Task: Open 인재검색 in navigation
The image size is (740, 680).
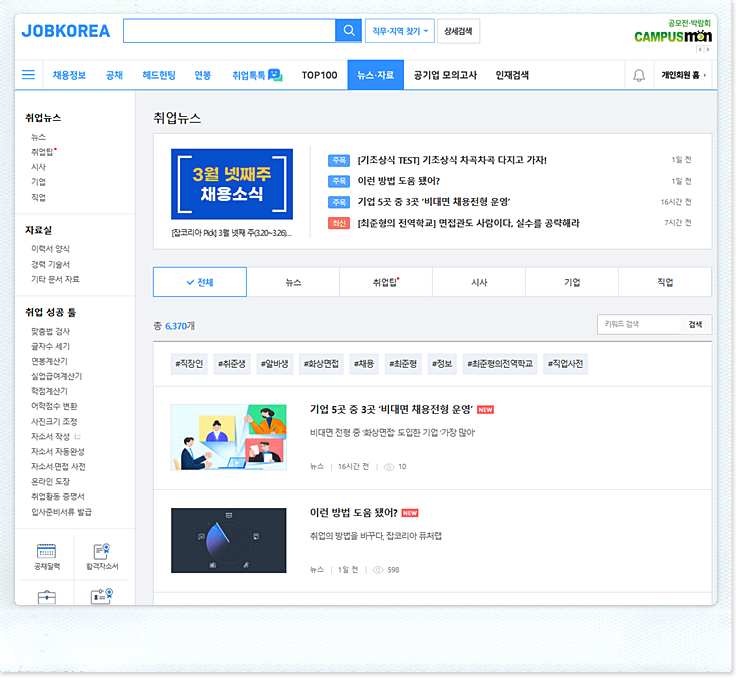Action: pyautogui.click(x=513, y=75)
